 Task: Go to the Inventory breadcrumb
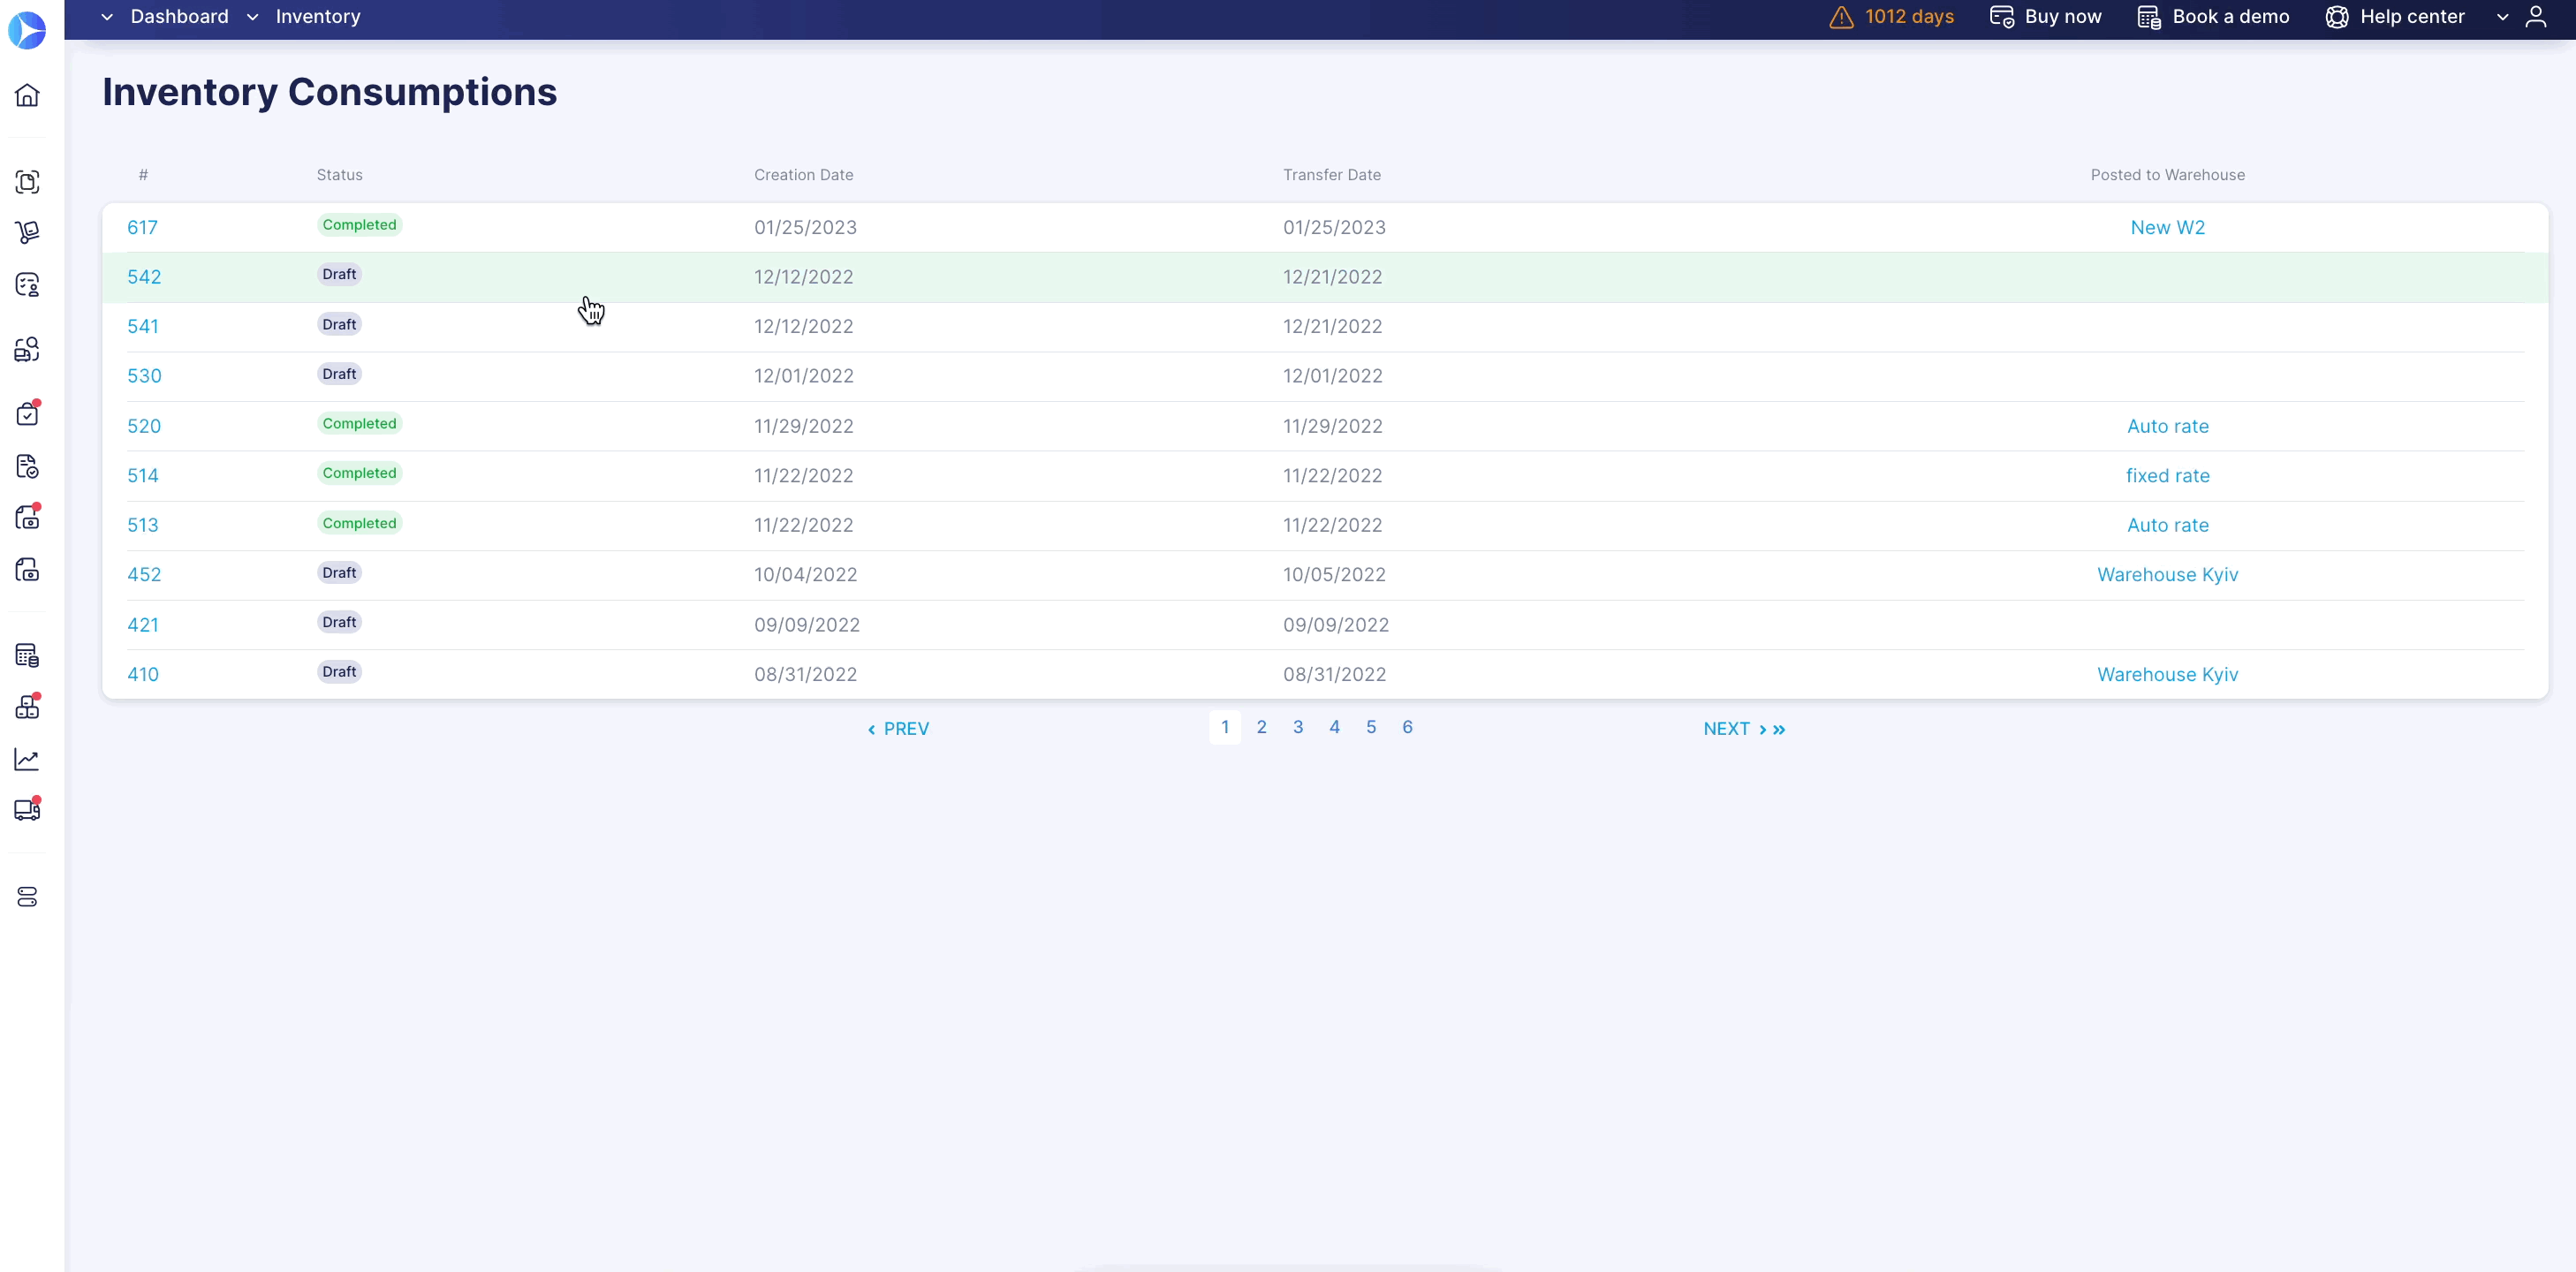tap(318, 17)
